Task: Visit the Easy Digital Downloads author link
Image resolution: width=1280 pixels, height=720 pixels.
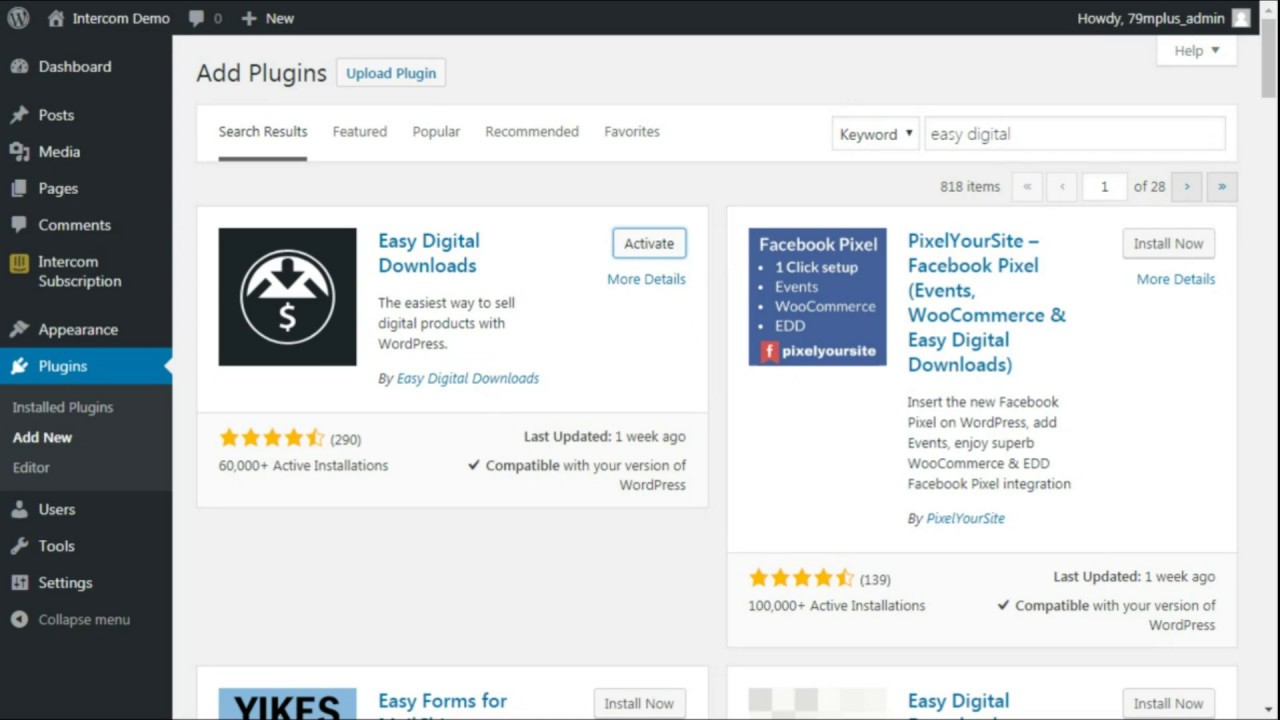Action: [468, 378]
